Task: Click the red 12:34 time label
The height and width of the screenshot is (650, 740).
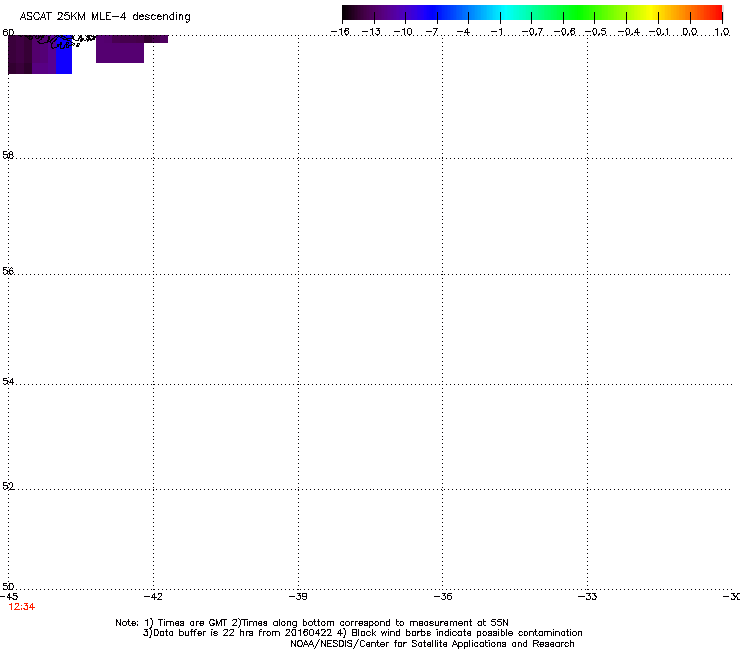Action: [x=22, y=607]
